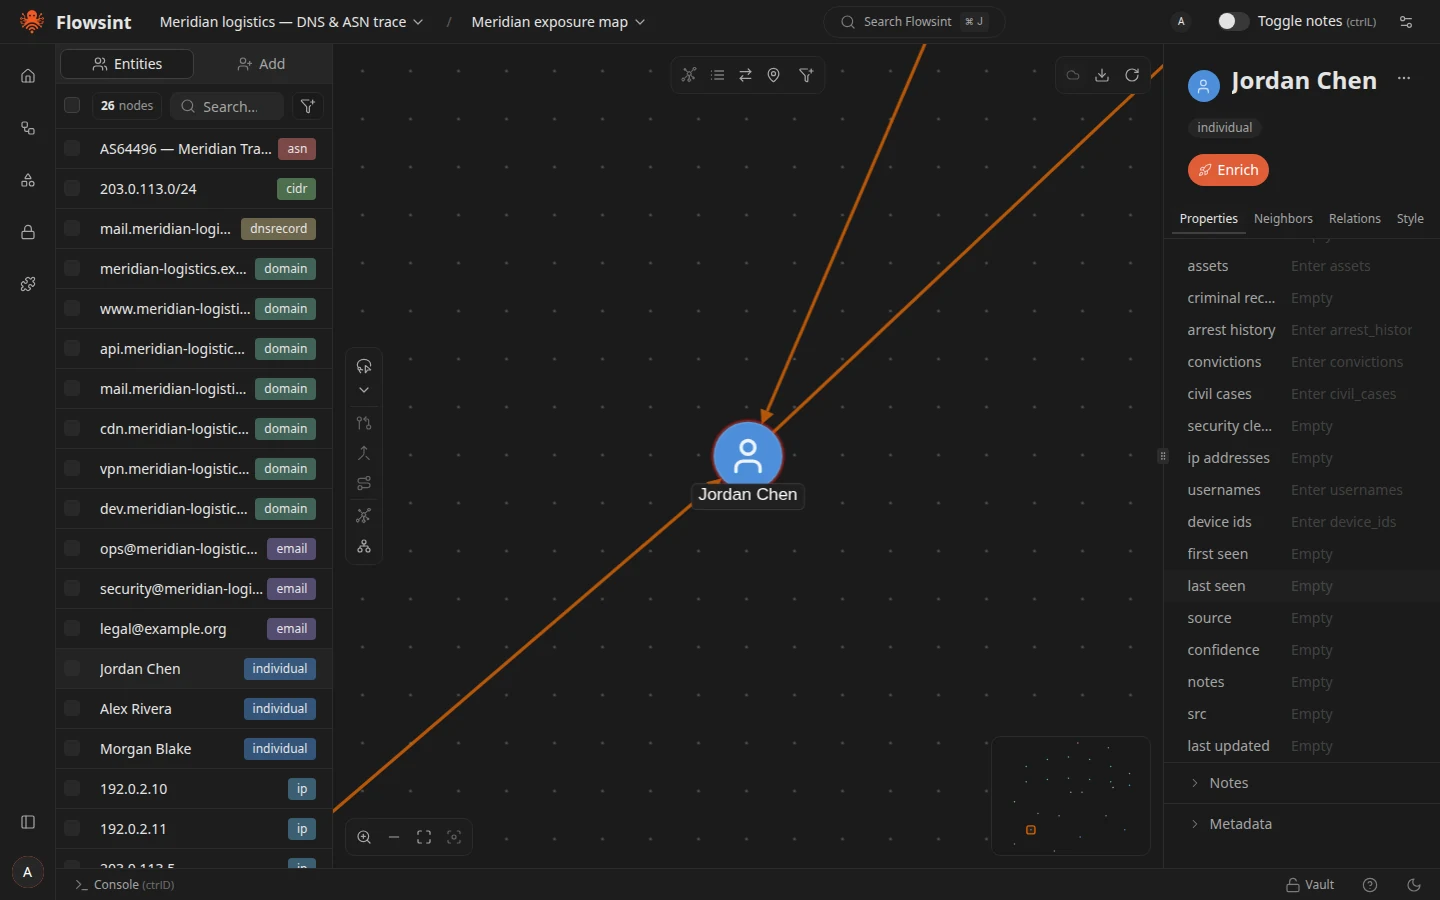
Task: Expand the chevron under the lasso tool
Action: [x=364, y=390]
